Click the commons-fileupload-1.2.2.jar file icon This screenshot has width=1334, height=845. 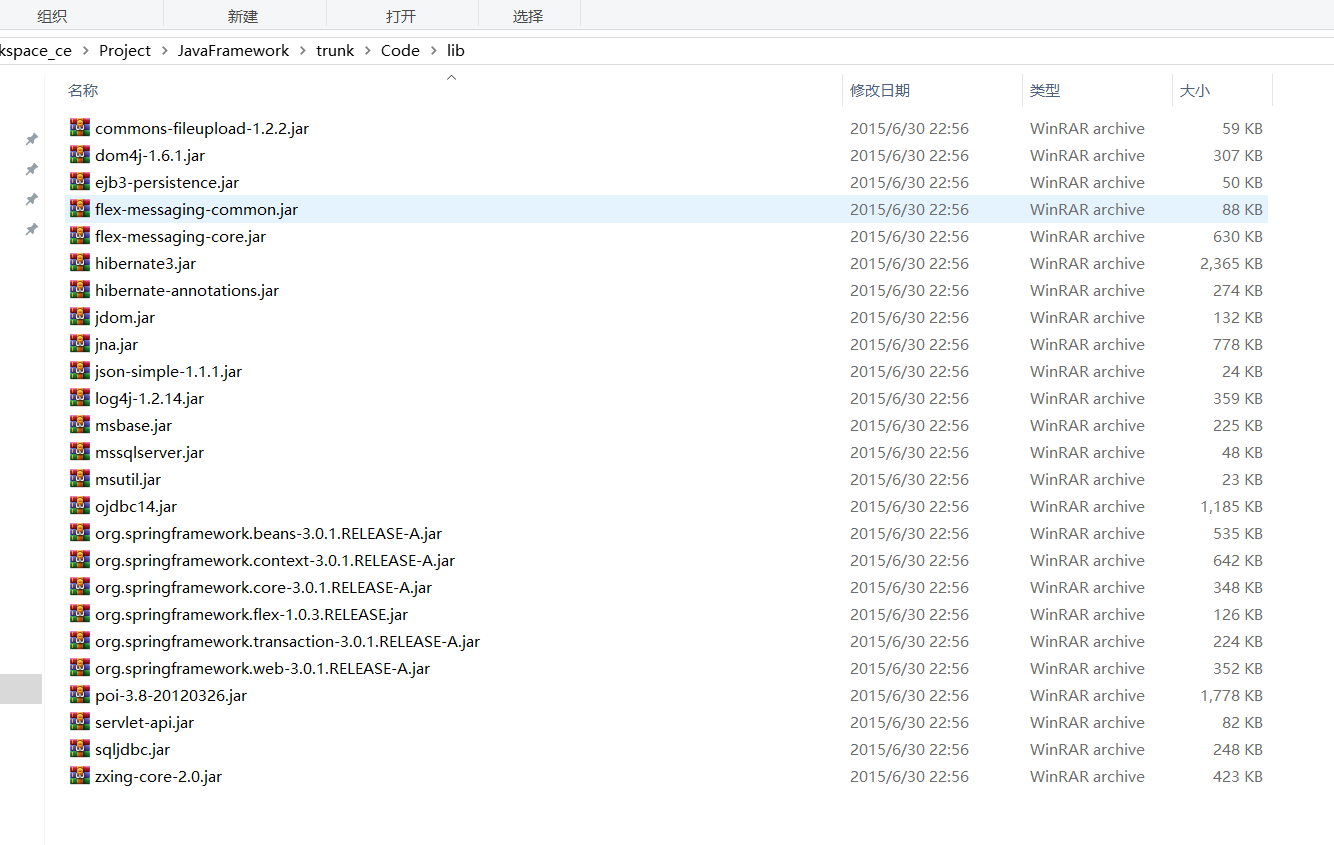coord(80,128)
